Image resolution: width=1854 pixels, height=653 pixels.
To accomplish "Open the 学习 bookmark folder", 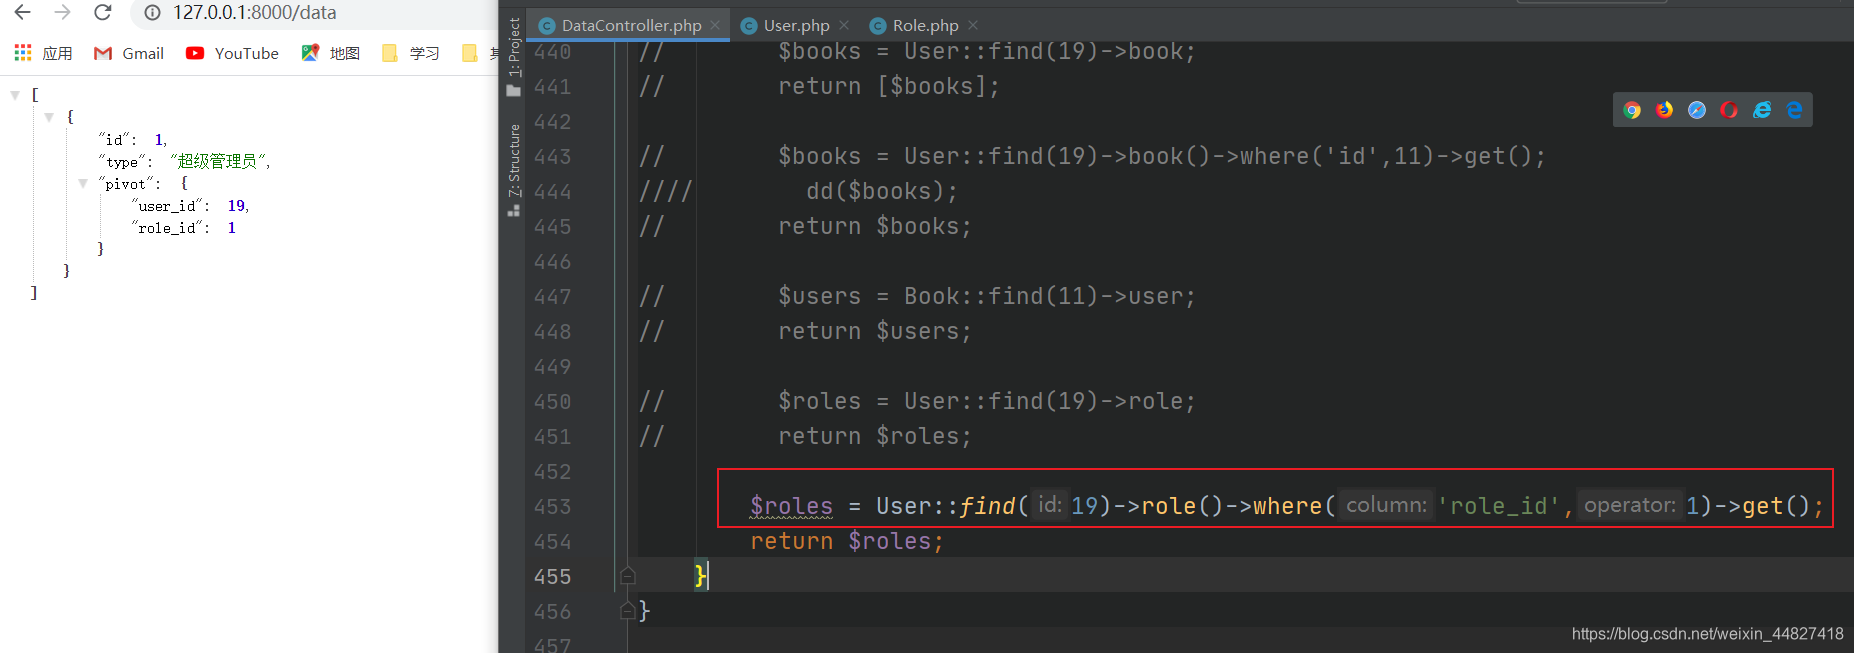I will click(411, 53).
